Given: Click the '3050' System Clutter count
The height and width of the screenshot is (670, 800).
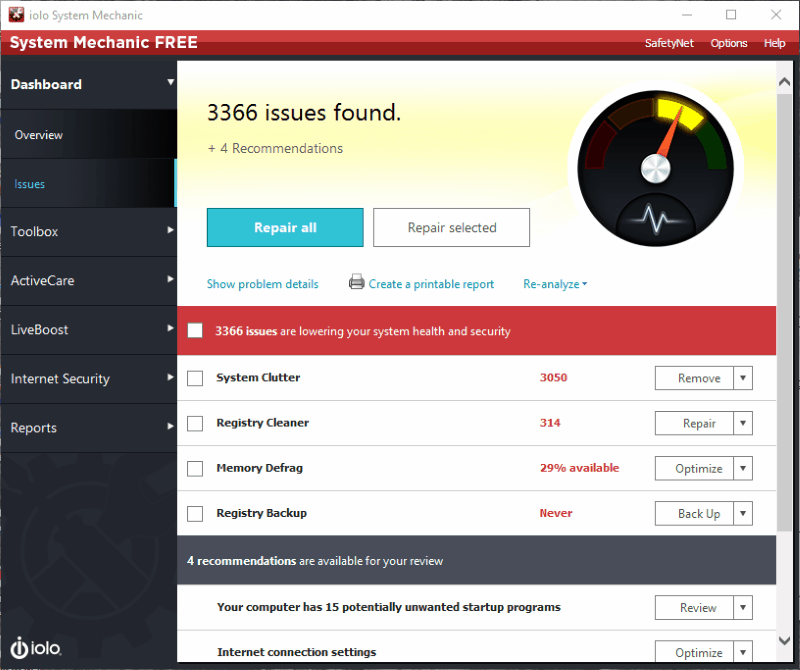Looking at the screenshot, I should (x=554, y=378).
